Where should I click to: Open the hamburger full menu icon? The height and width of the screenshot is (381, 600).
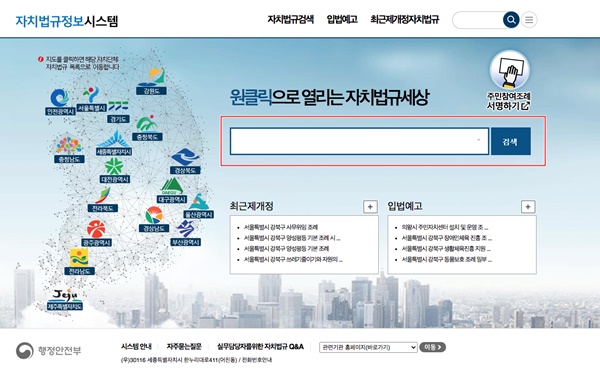coord(529,20)
